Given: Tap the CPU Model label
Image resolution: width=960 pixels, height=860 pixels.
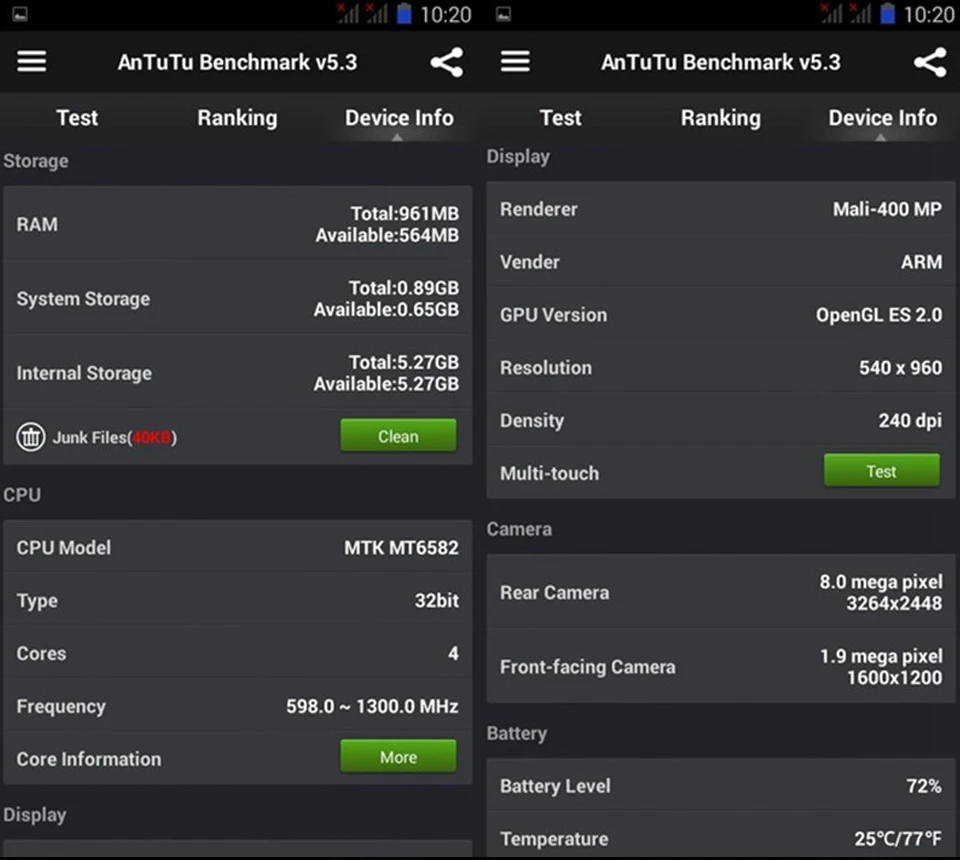Looking at the screenshot, I should click(64, 548).
